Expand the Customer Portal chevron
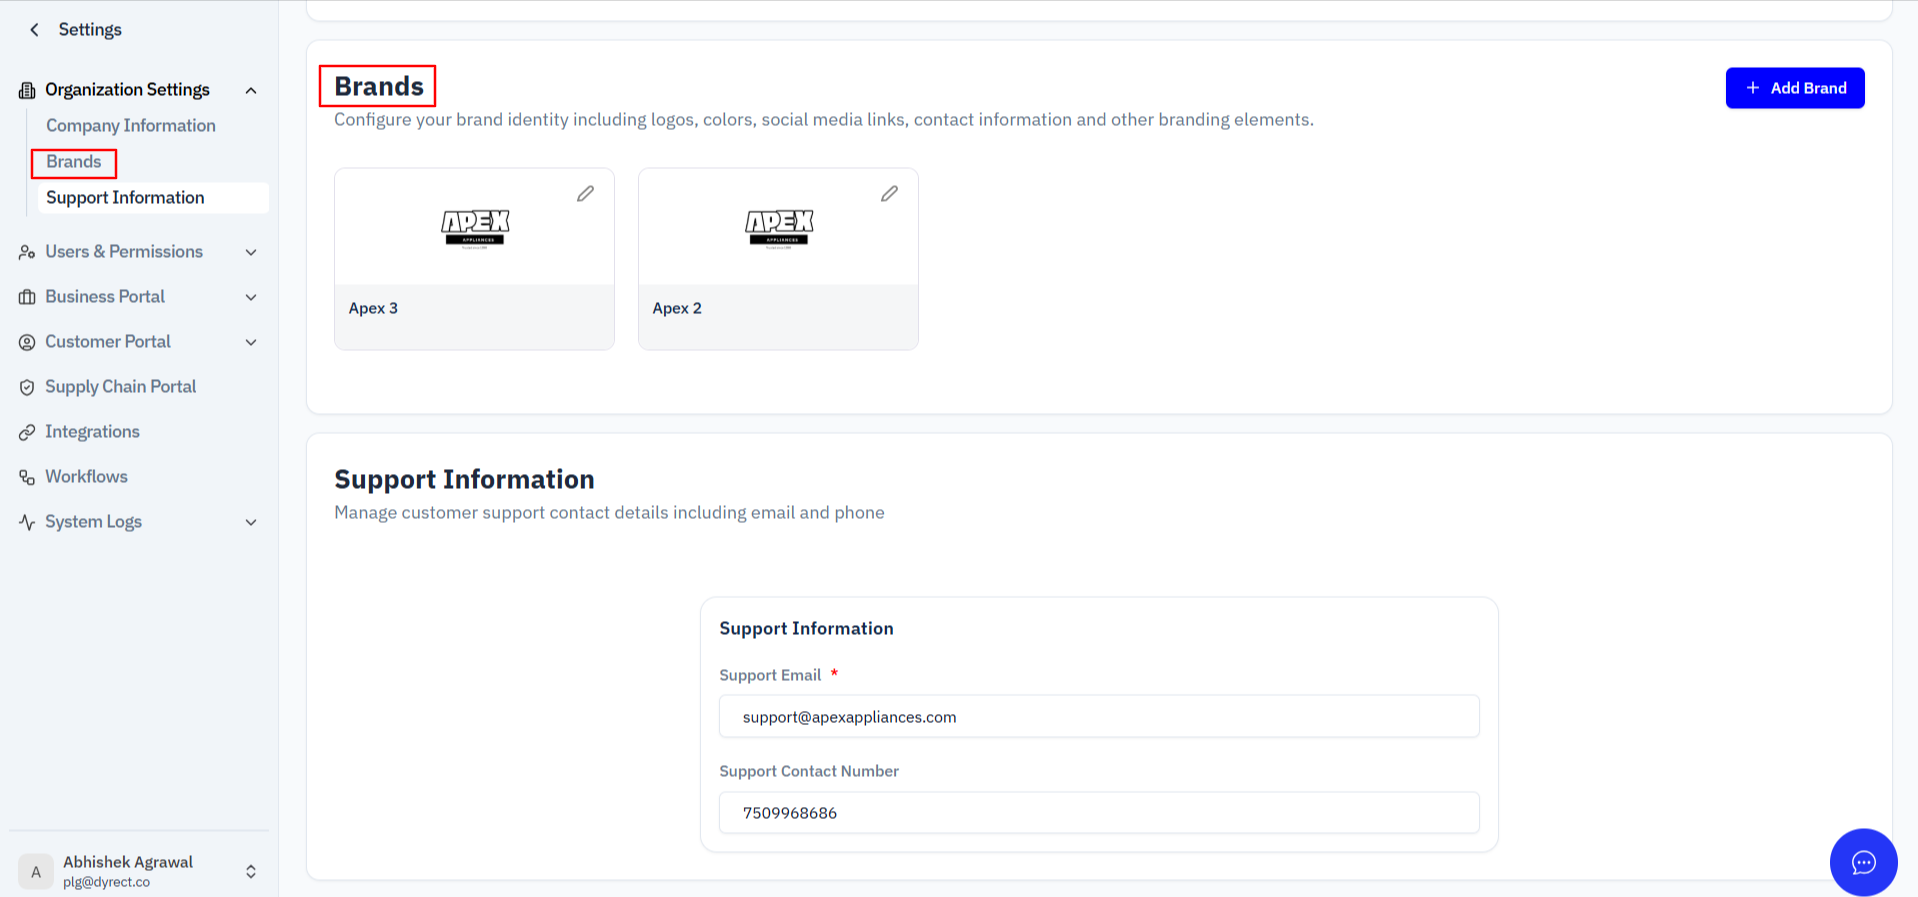Image resolution: width=1918 pixels, height=897 pixels. [x=251, y=342]
